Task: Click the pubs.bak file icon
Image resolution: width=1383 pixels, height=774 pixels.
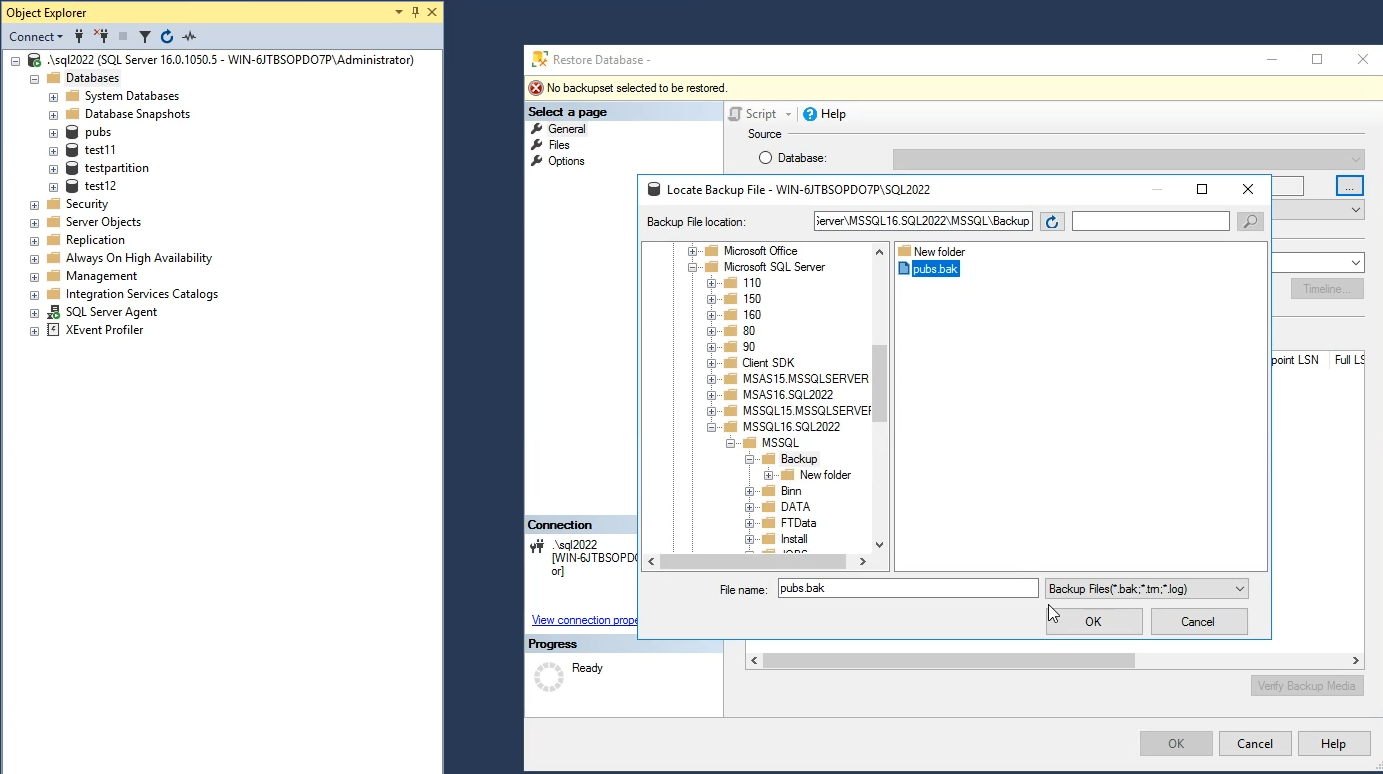Action: click(904, 268)
